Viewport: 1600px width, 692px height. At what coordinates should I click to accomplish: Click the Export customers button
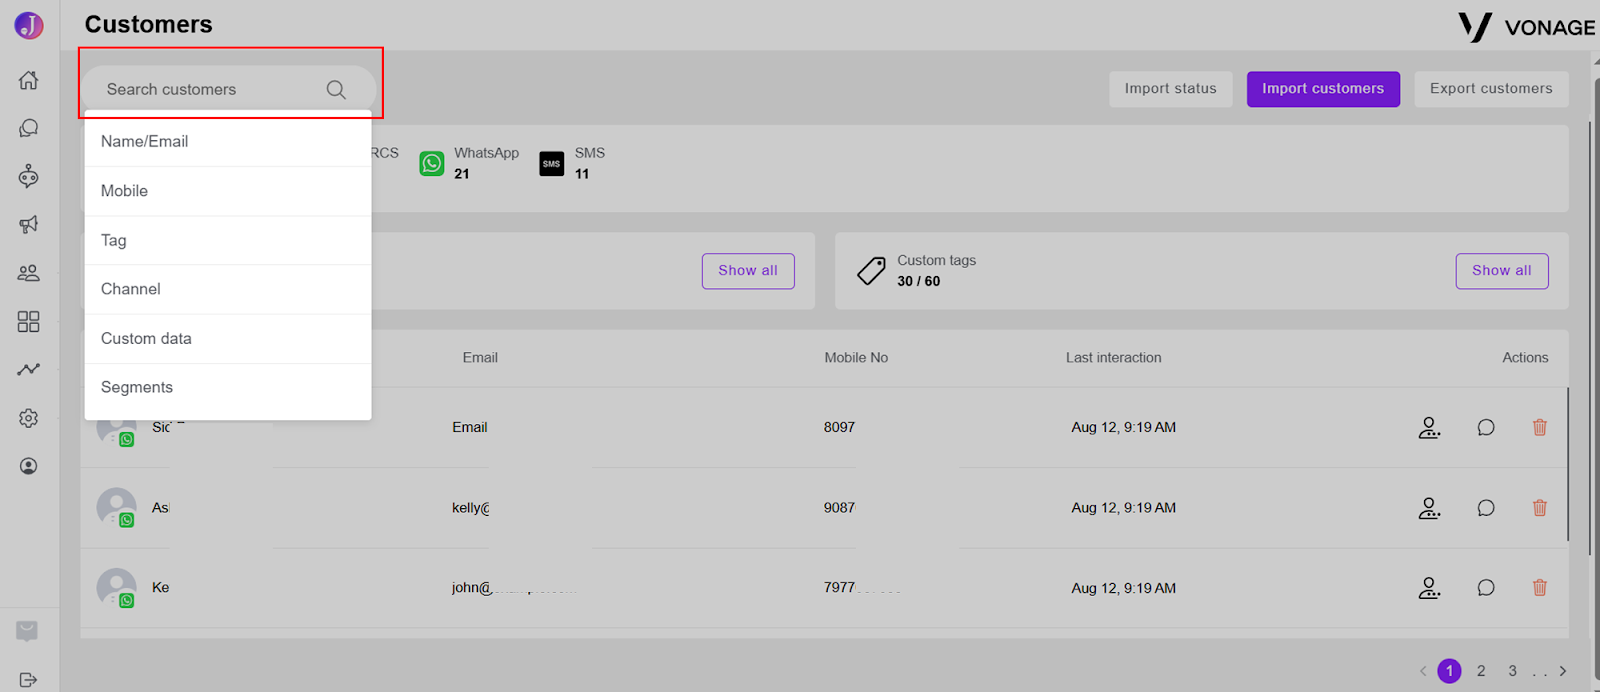(1491, 89)
